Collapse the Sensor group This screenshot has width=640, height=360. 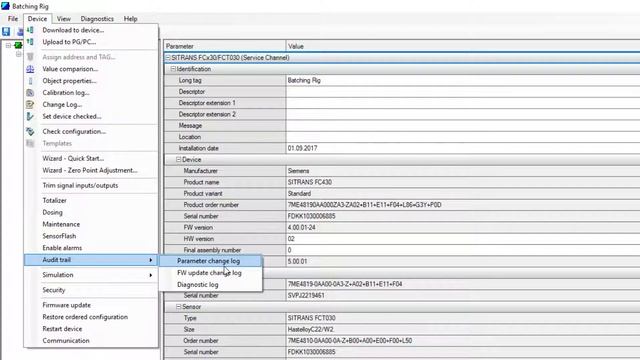pos(178,307)
